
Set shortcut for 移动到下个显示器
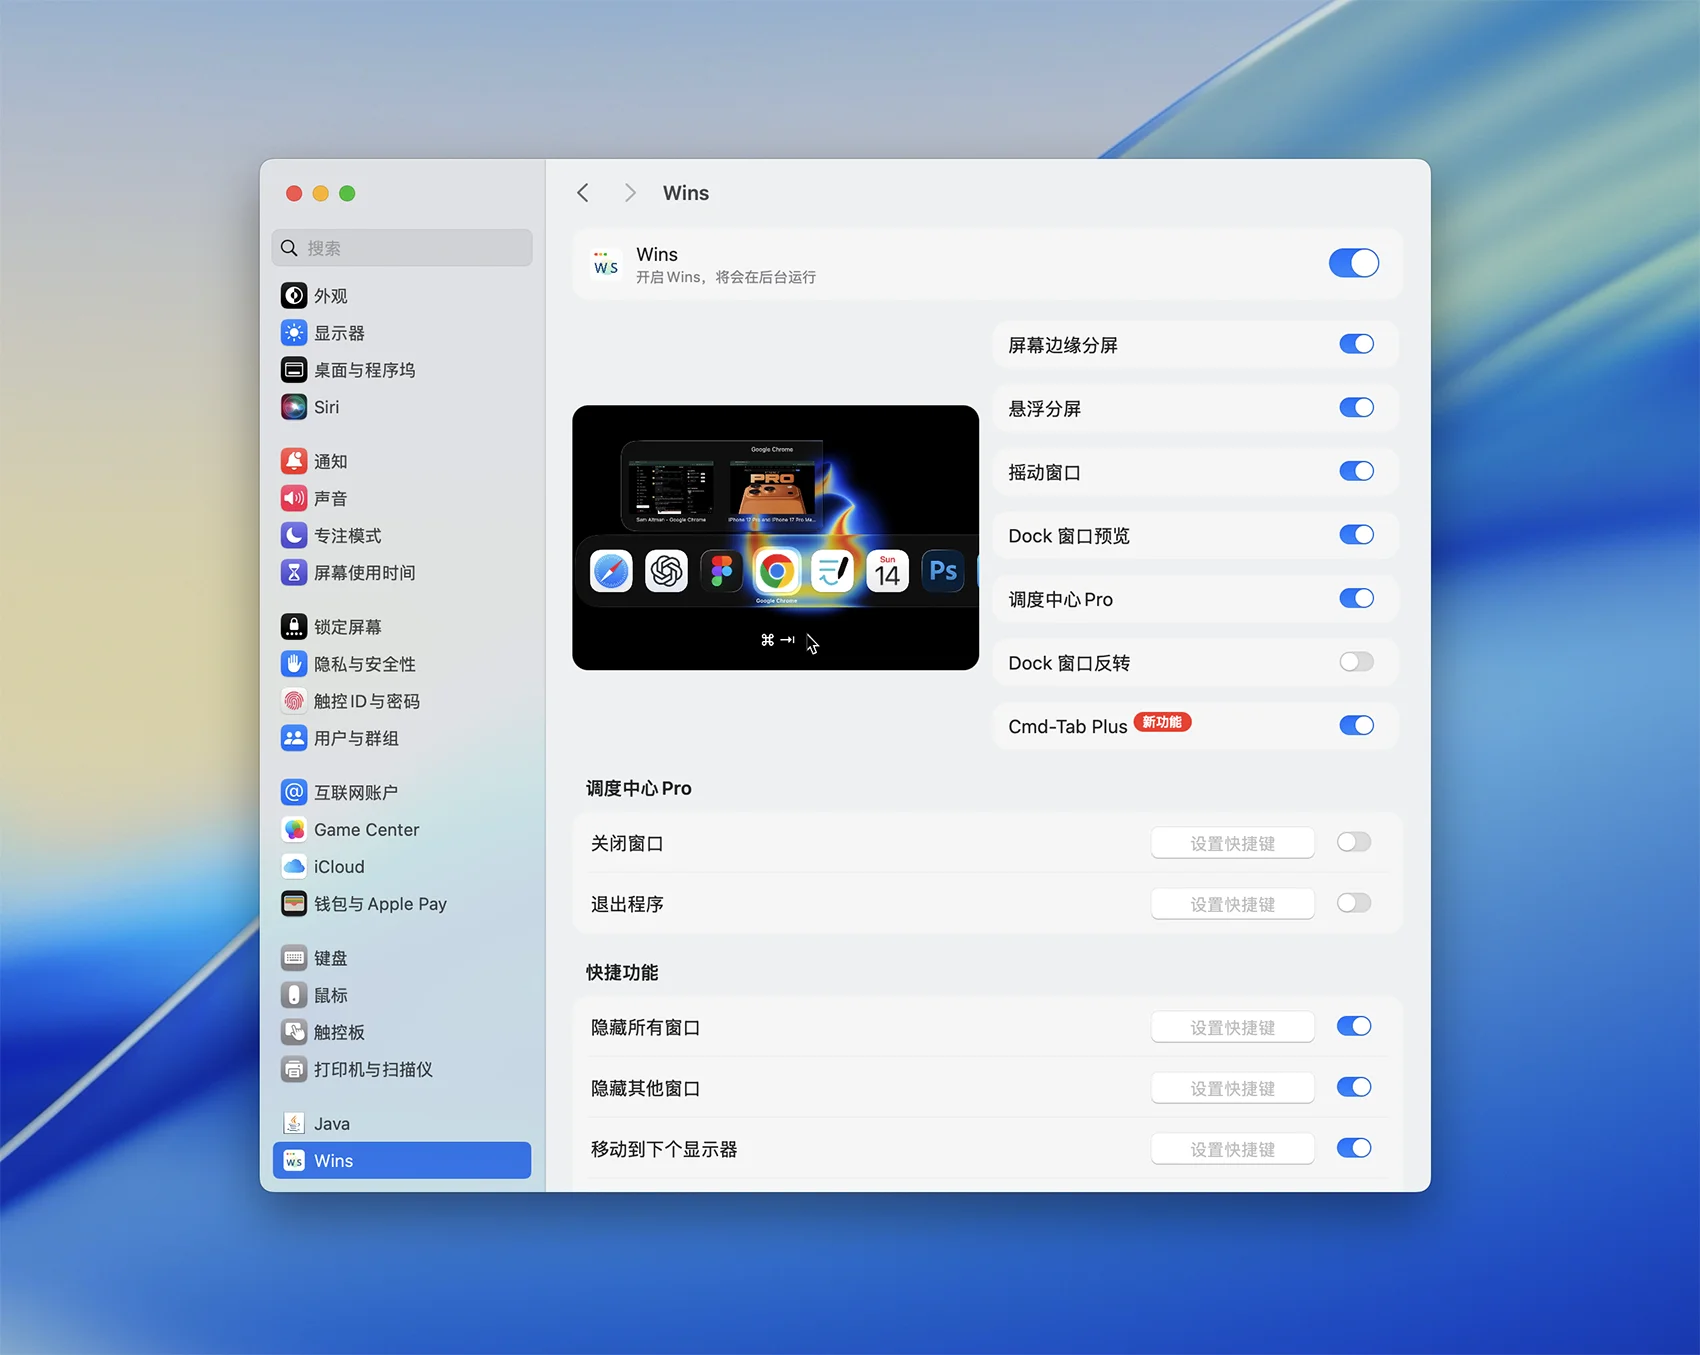pyautogui.click(x=1232, y=1149)
